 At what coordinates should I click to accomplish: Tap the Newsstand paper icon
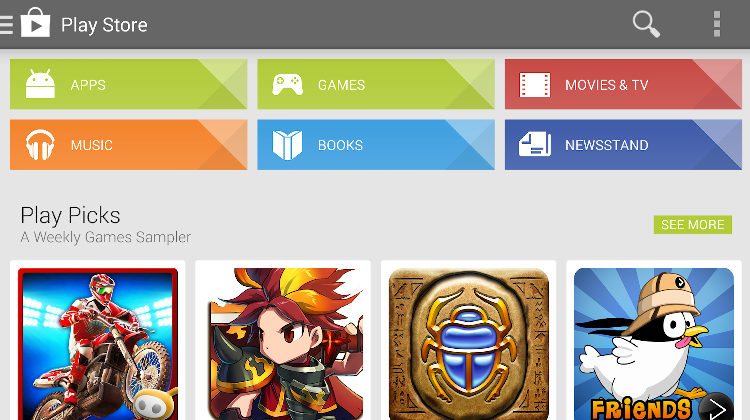point(535,144)
